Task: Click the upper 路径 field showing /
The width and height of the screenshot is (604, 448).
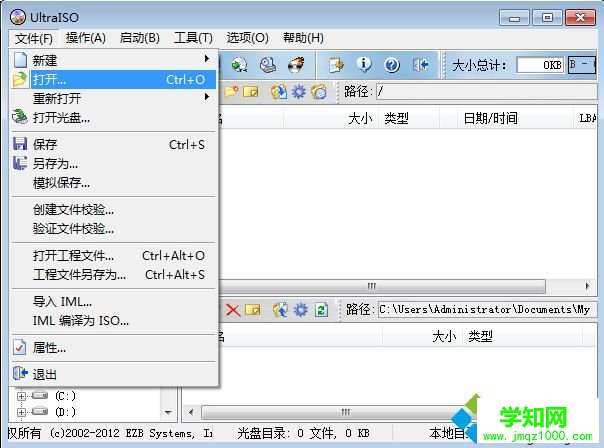Action: point(487,92)
